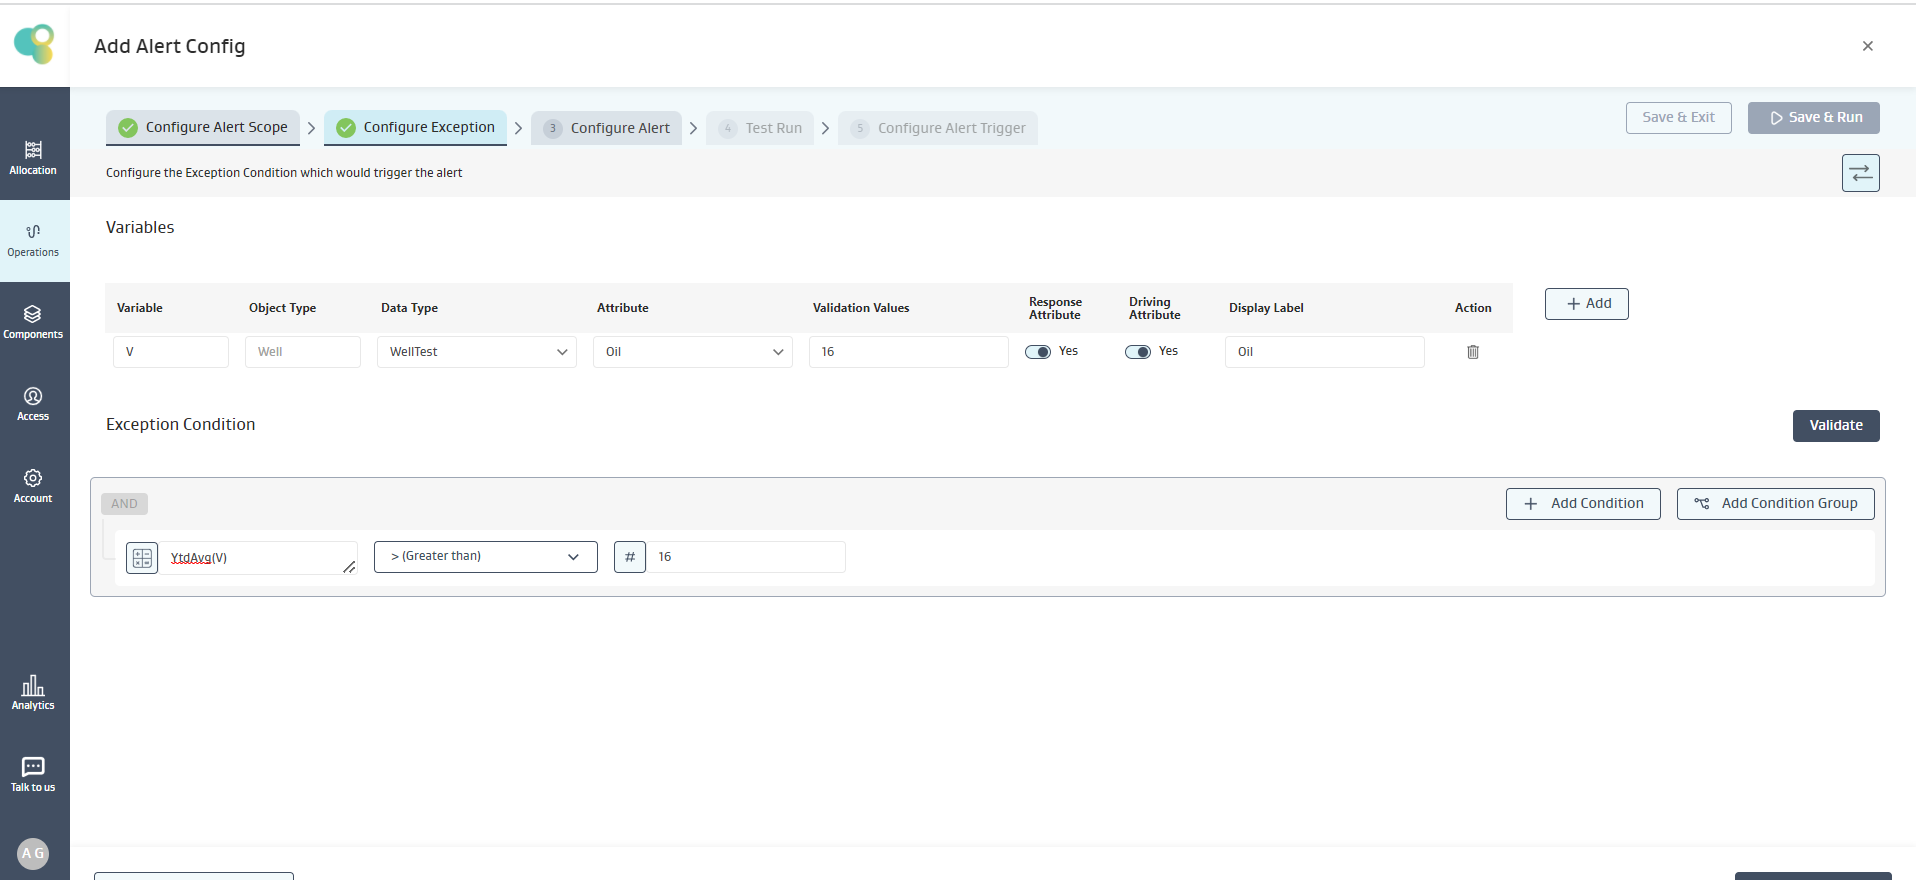Open the Components sidebar section
Viewport: 1916px width, 880px height.
[33, 322]
